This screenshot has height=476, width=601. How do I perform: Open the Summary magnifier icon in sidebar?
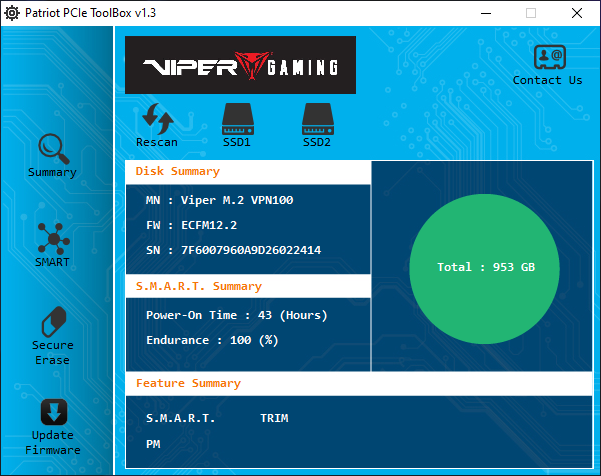point(52,149)
